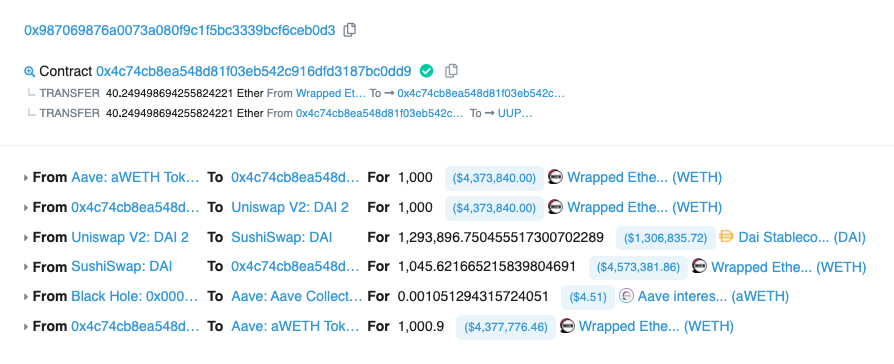Open the Wrapped Et... sender in first TRANSFER
Image resolution: width=894 pixels, height=364 pixels.
pyautogui.click(x=331, y=93)
